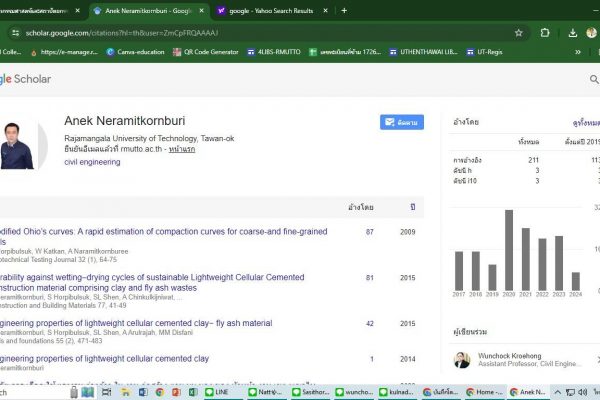The width and height of the screenshot is (600, 400).
Task: Open citations count 81
Action: click(x=370, y=278)
